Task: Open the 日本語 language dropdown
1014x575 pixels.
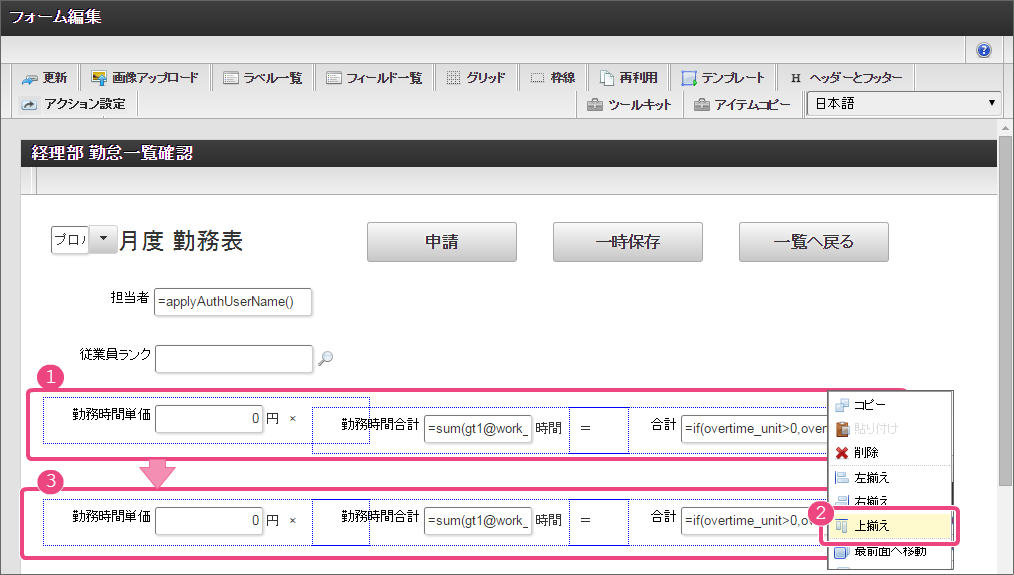Action: 903,104
